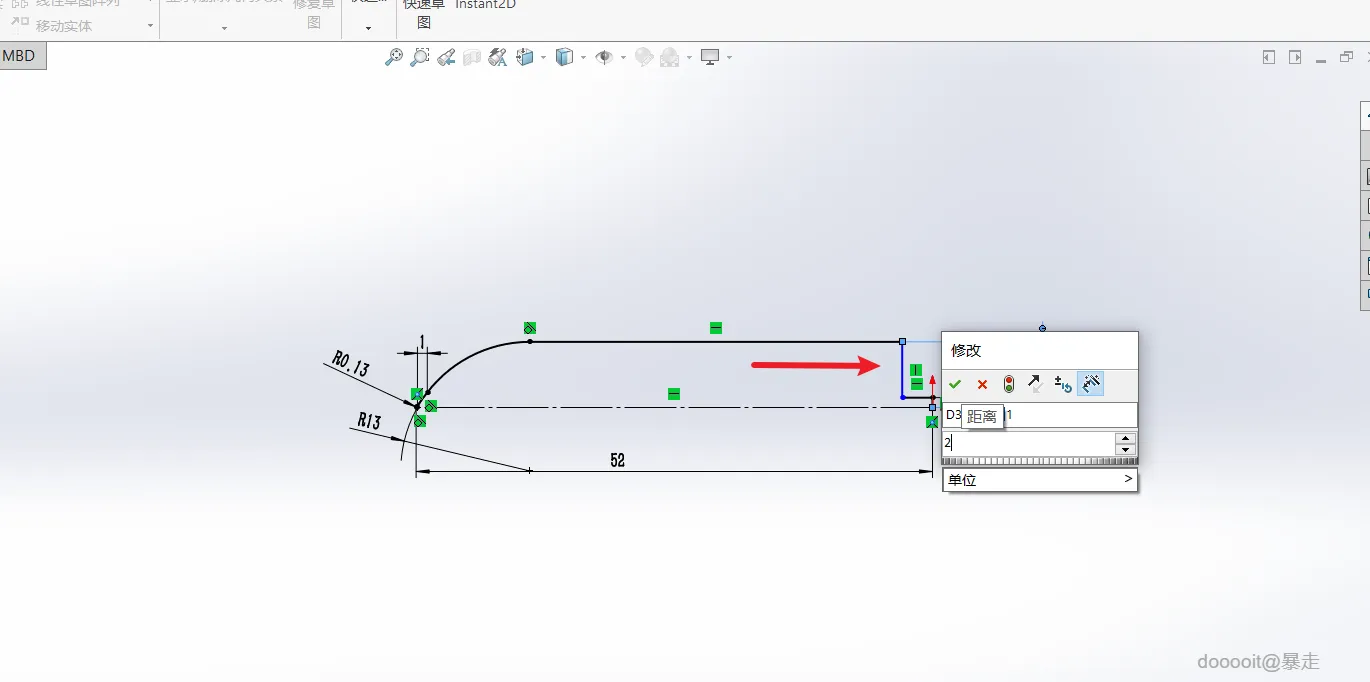The height and width of the screenshot is (682, 1370).
Task: Click the Reset spin increment icon
Action: 1063,384
